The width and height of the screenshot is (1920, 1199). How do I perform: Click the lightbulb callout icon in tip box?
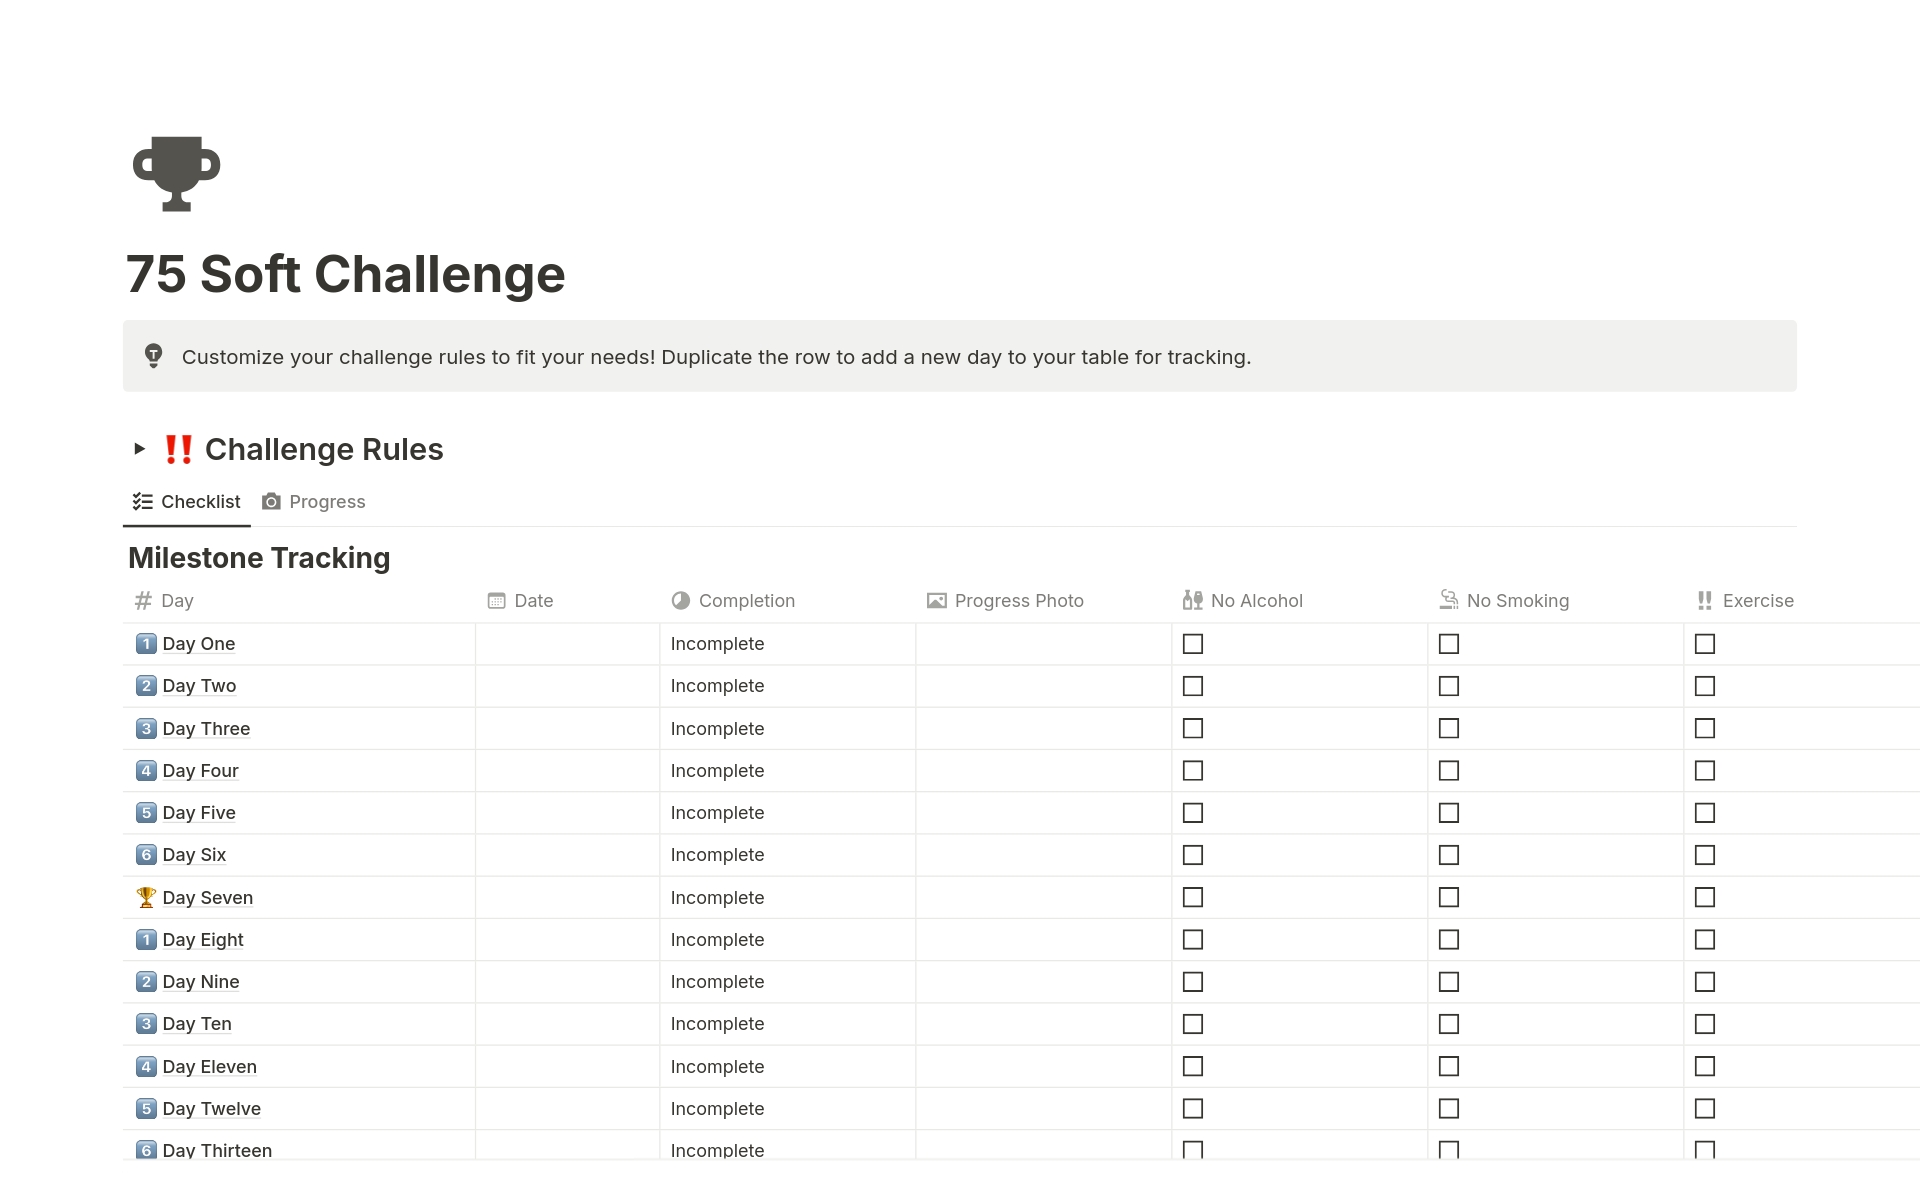152,356
